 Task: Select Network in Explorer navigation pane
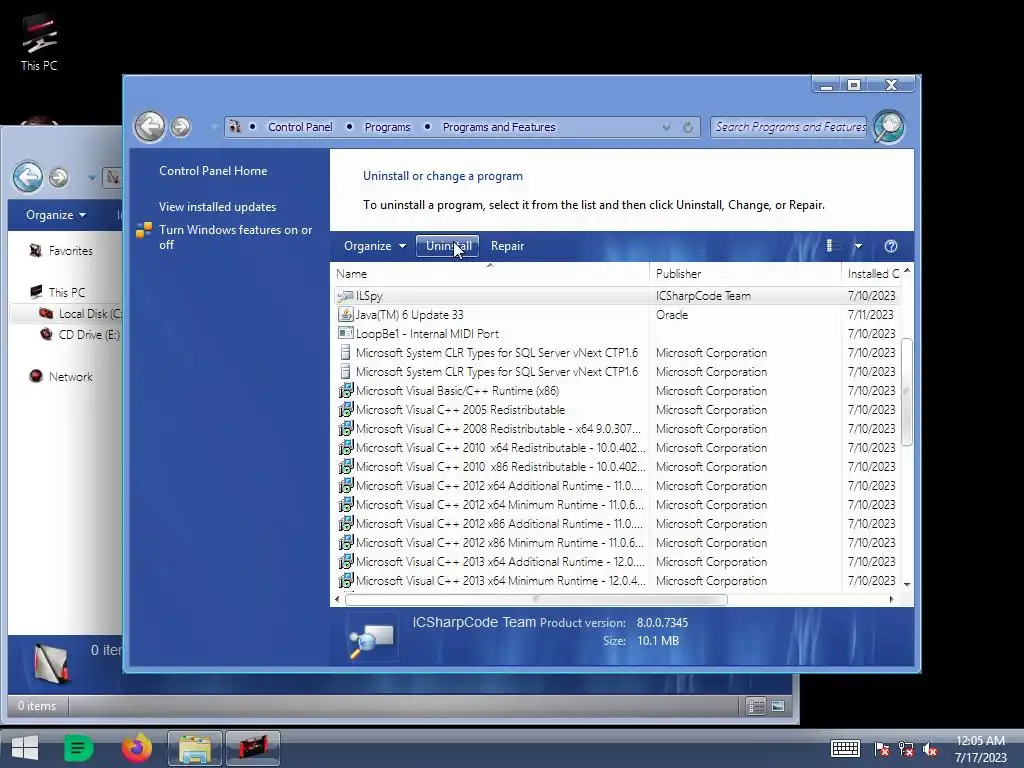click(71, 377)
